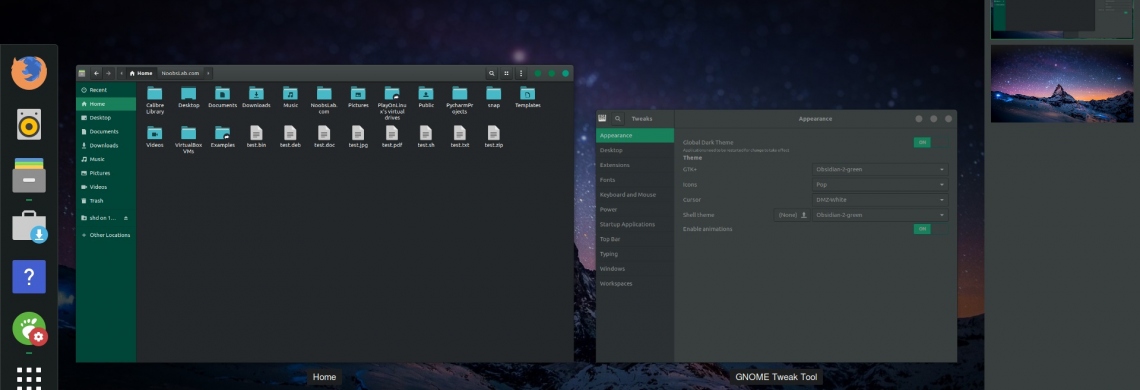Open the Calibre Library folder
The height and width of the screenshot is (390, 1140).
[x=155, y=100]
